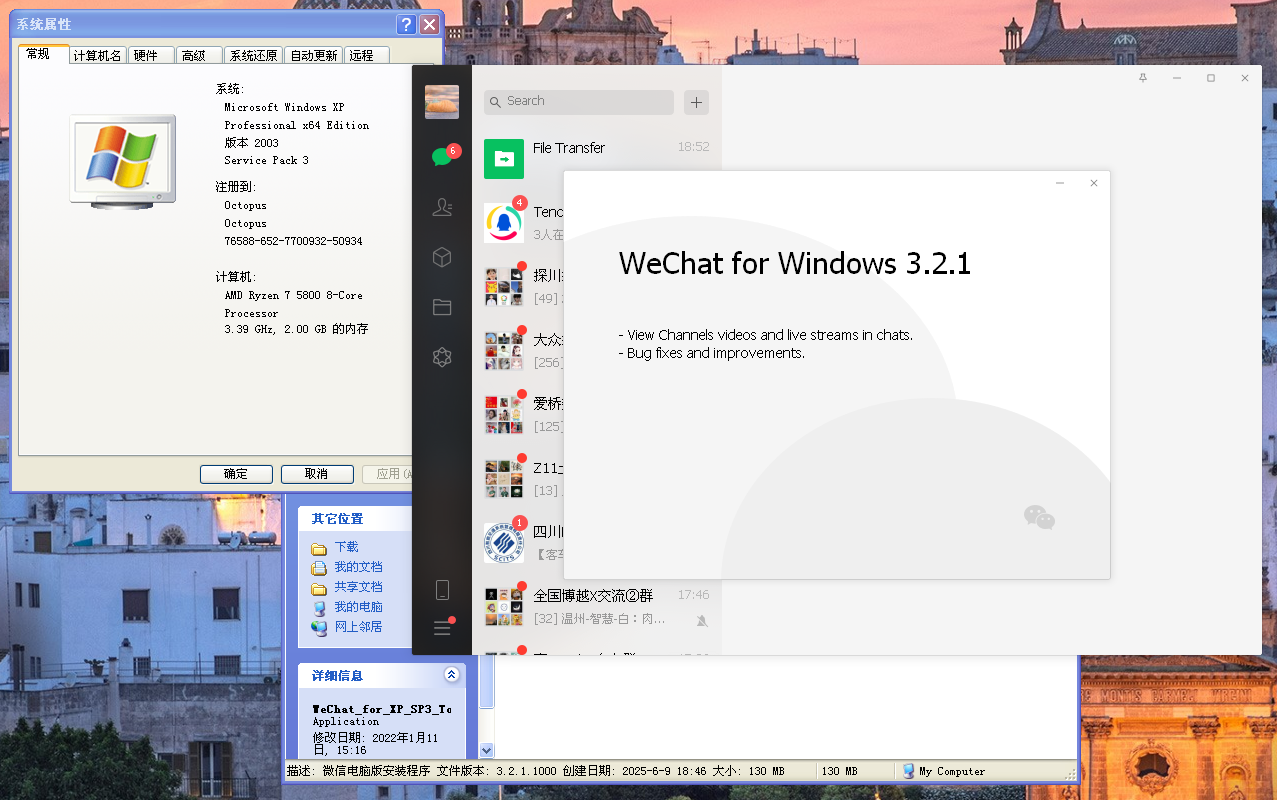The width and height of the screenshot is (1277, 800).
Task: Click the Mobile phone icon in WeChat sidebar
Action: (442, 590)
